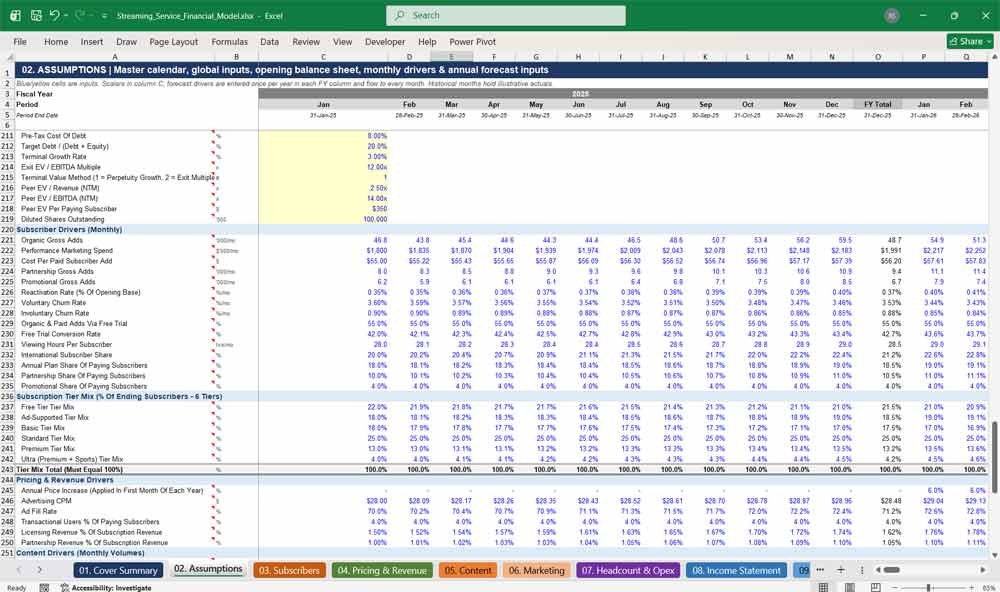Viewport: 1000px width, 592px height.
Task: Click the 'Diluted Shares Outstanding' label cell
Action: coord(62,219)
